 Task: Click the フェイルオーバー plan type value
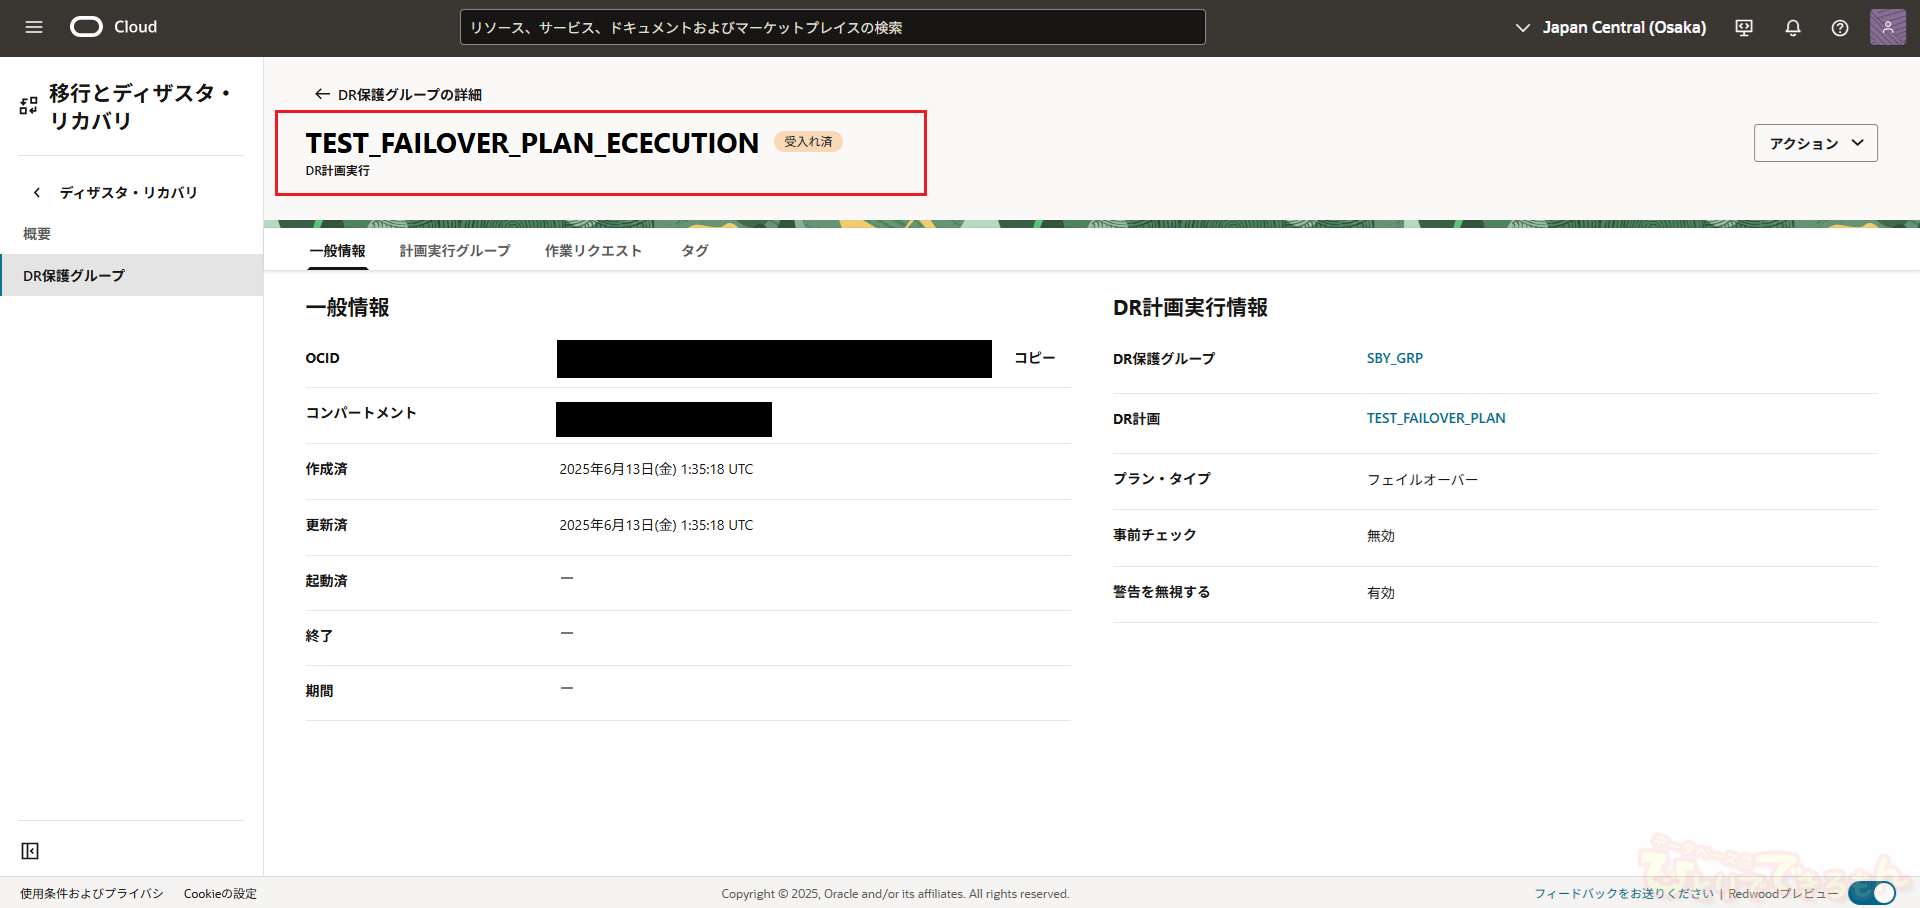point(1422,480)
